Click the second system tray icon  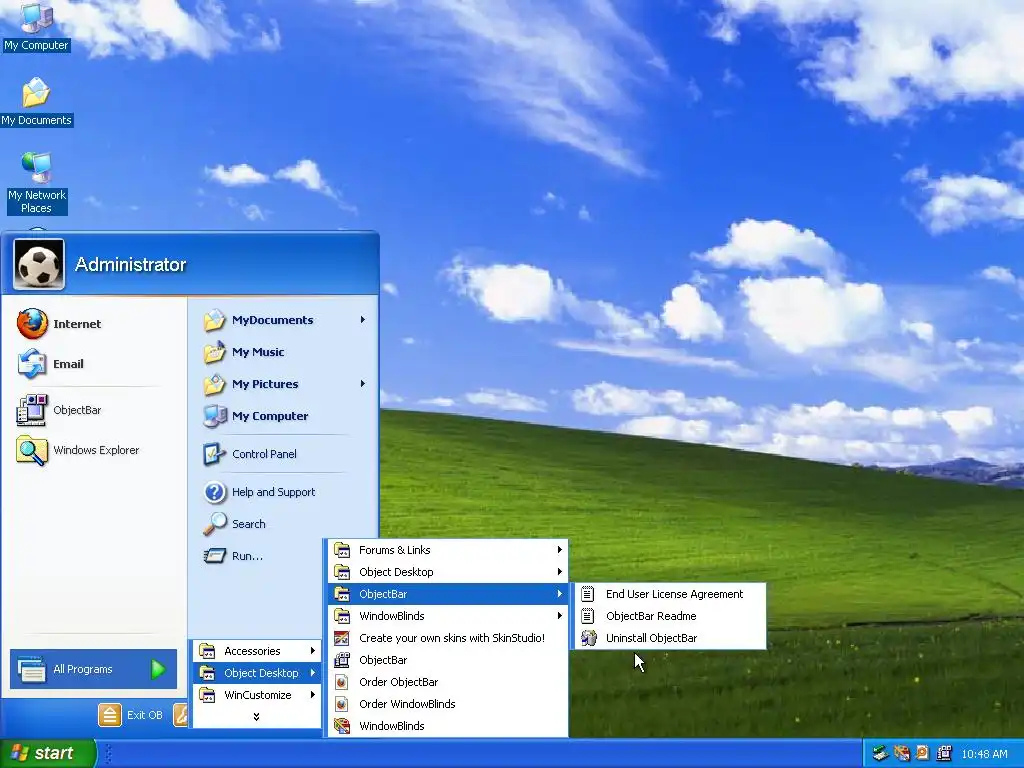tap(902, 753)
